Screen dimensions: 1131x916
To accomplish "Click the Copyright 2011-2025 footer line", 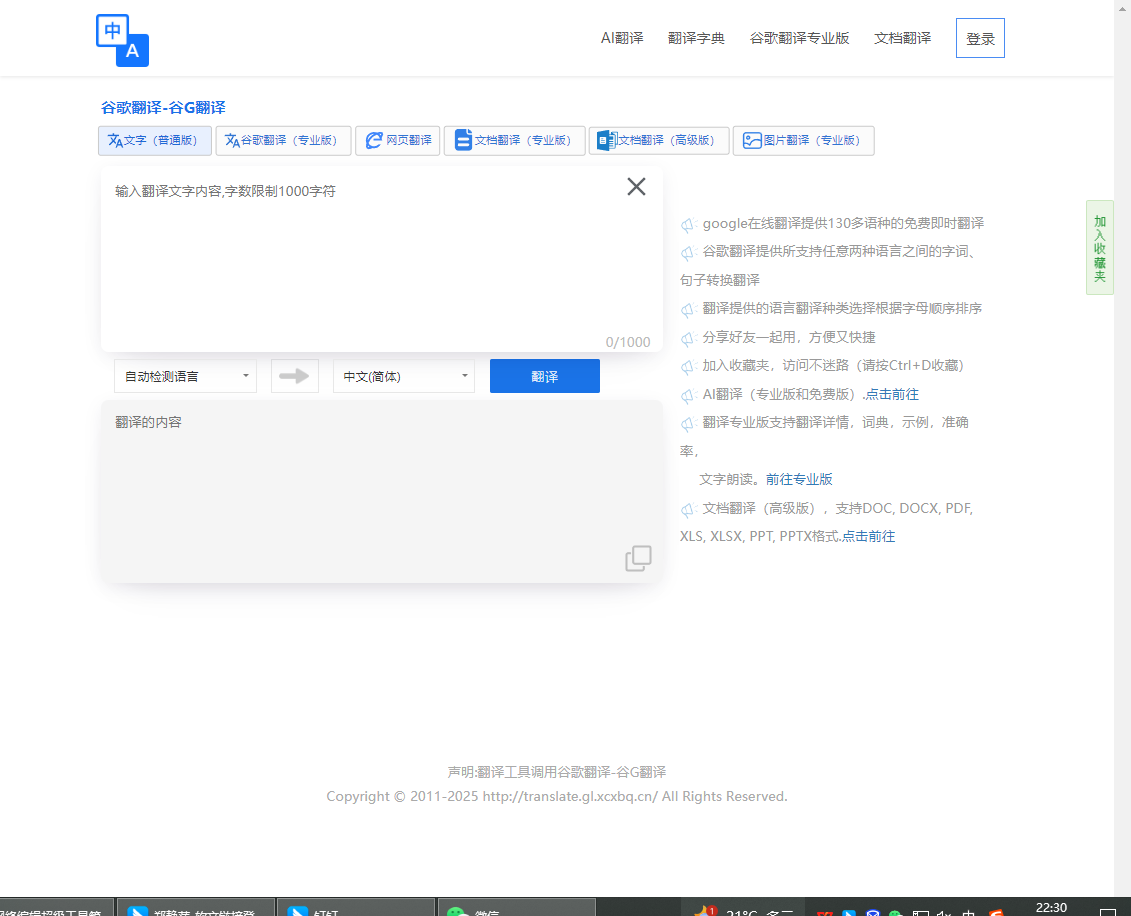I will [x=557, y=797].
